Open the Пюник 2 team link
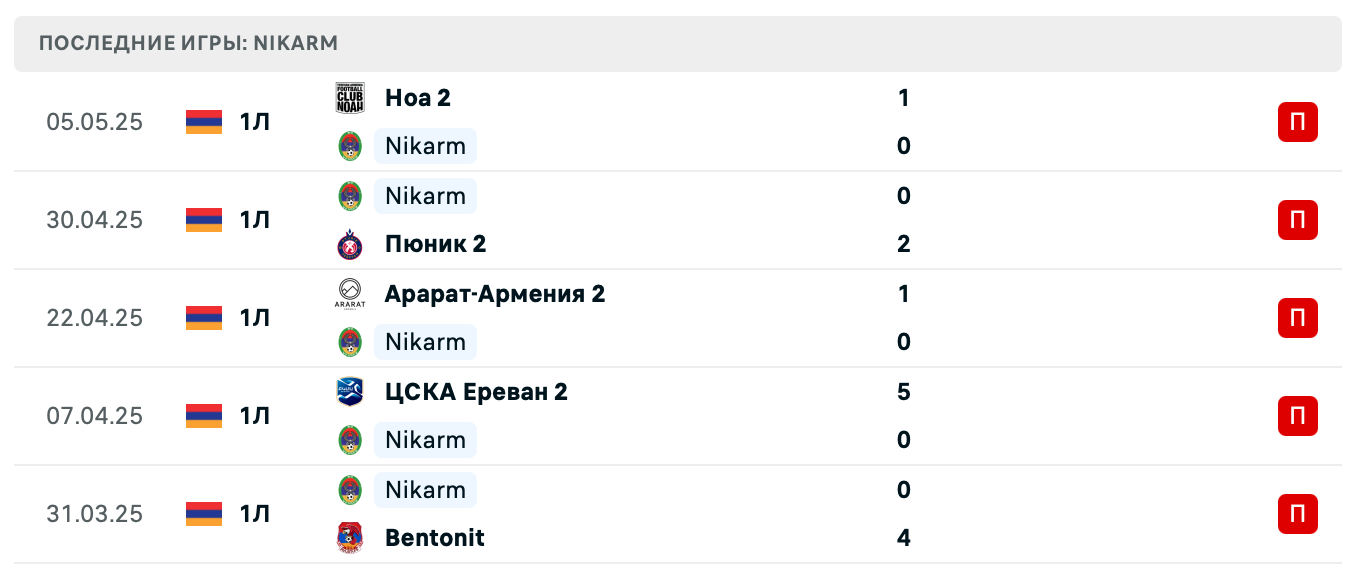The image size is (1356, 578). 435,244
